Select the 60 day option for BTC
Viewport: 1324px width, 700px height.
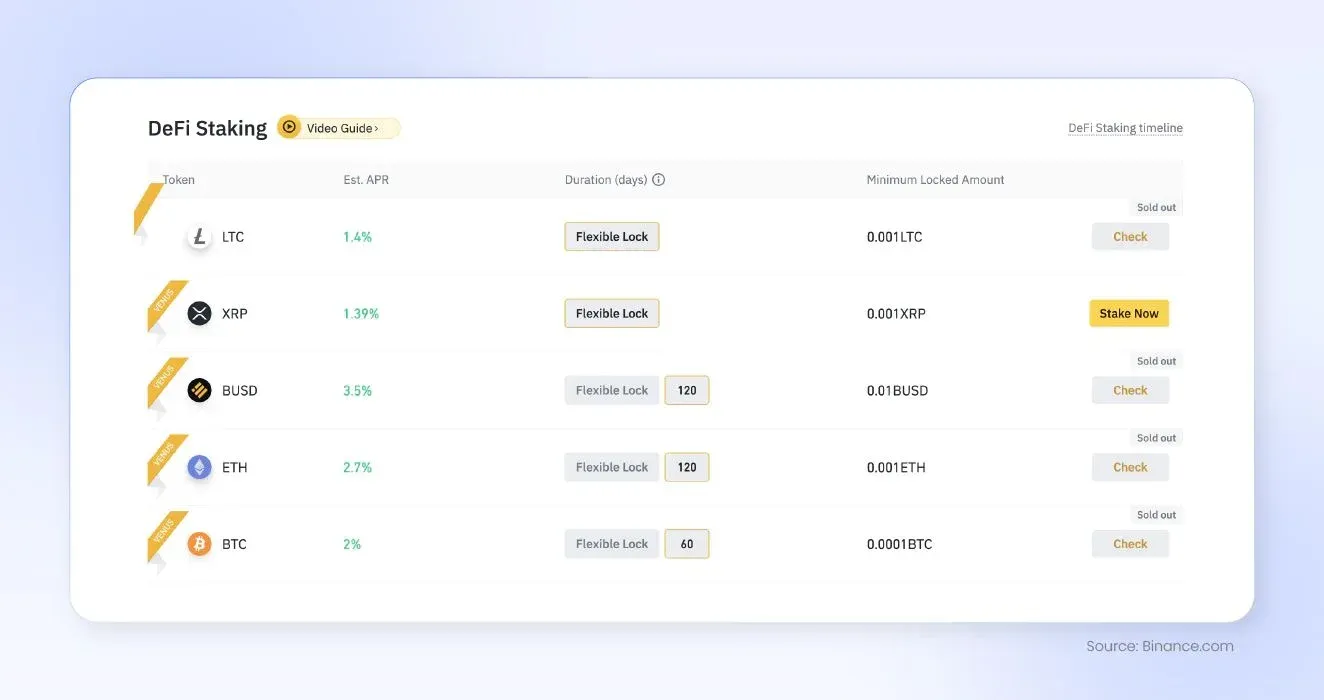tap(687, 543)
